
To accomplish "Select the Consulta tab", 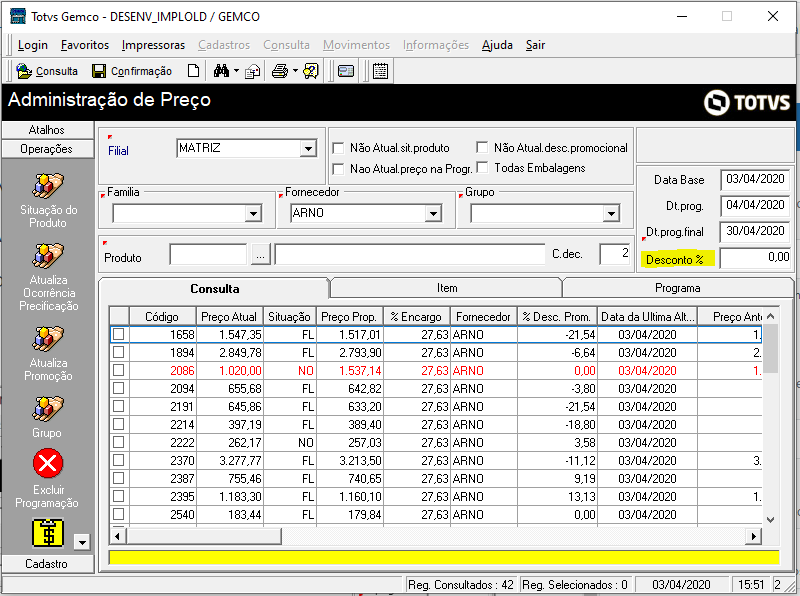I will coord(214,288).
